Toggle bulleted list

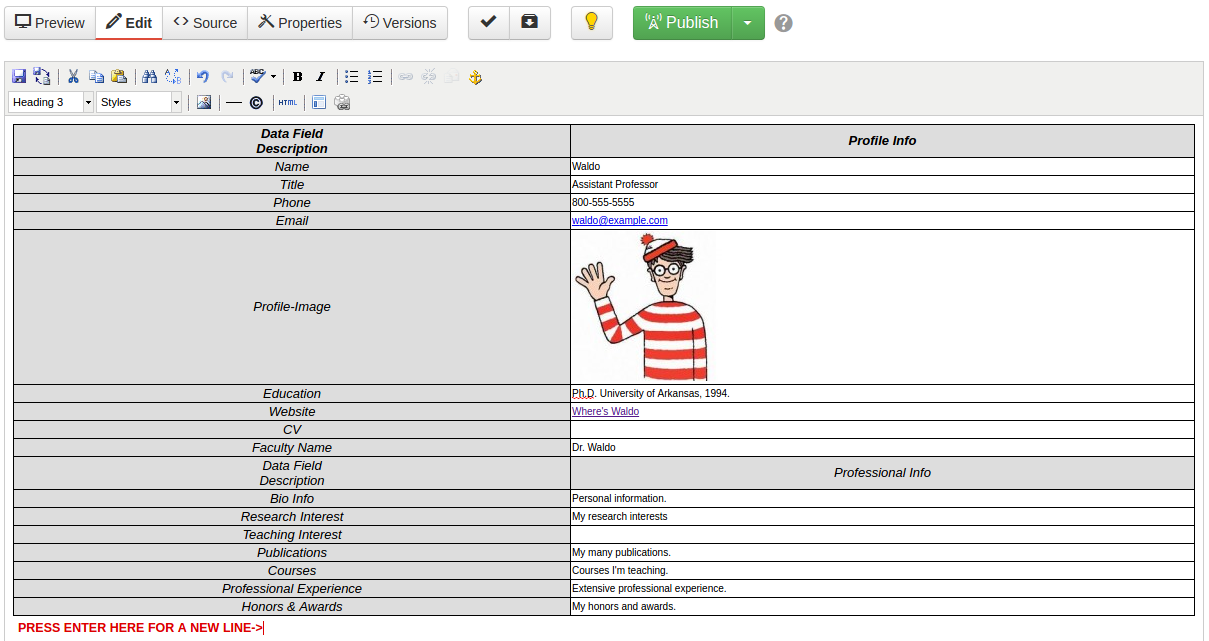(352, 77)
